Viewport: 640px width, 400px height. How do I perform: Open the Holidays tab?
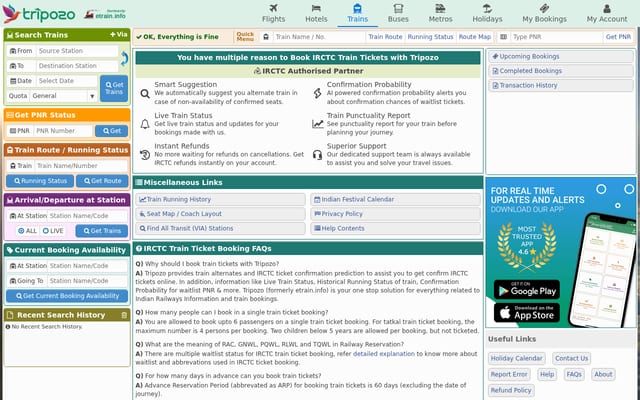[x=487, y=13]
